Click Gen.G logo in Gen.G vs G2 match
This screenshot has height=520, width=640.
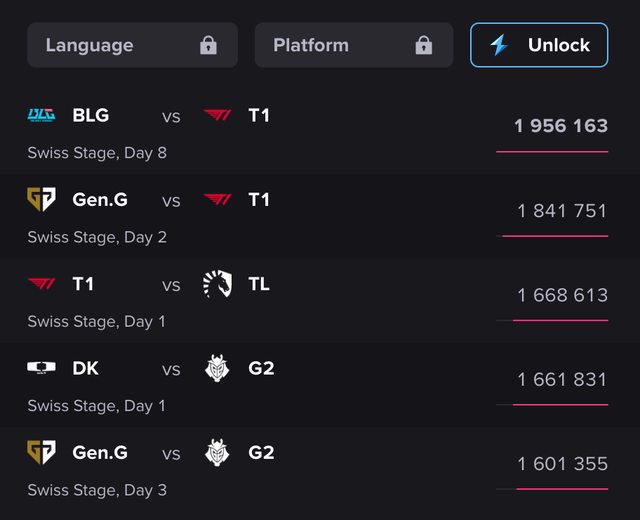coord(41,453)
